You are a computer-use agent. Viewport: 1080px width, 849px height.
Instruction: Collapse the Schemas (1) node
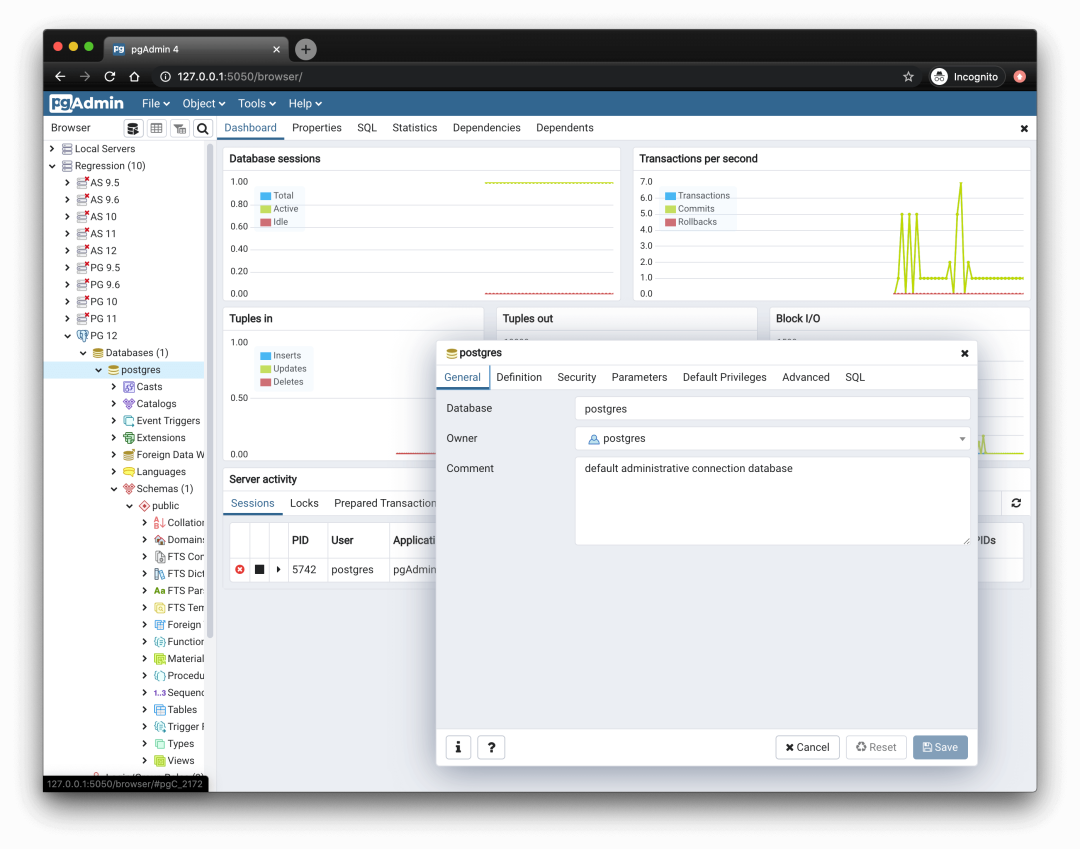click(114, 489)
